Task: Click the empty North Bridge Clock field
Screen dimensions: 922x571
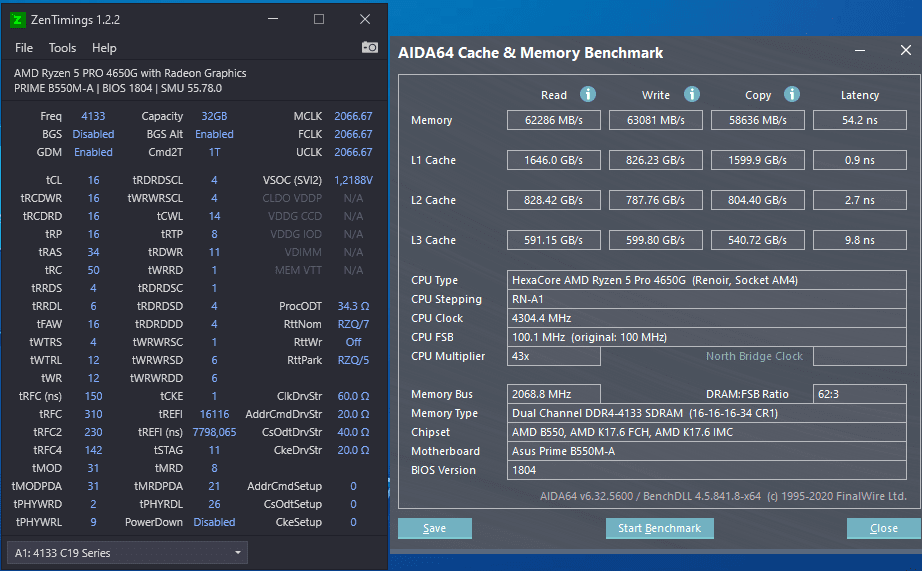Action: (x=860, y=356)
